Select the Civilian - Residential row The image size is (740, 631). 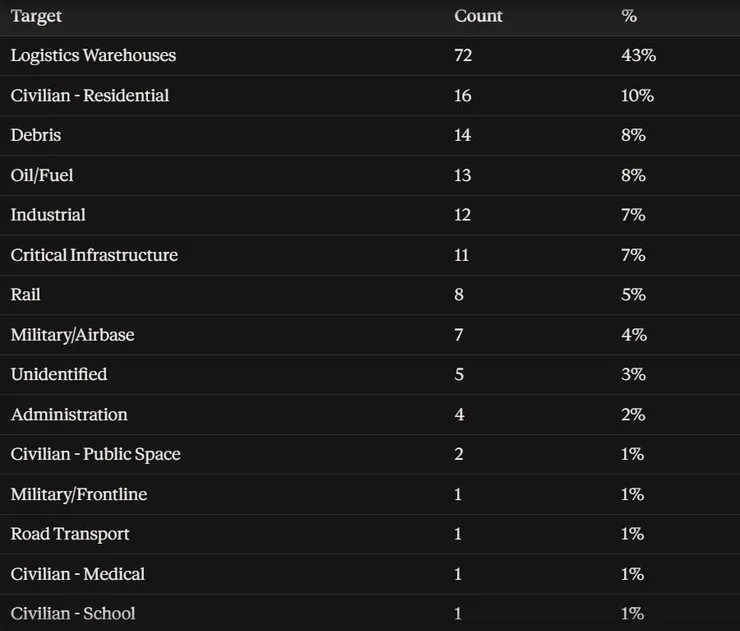(370, 96)
